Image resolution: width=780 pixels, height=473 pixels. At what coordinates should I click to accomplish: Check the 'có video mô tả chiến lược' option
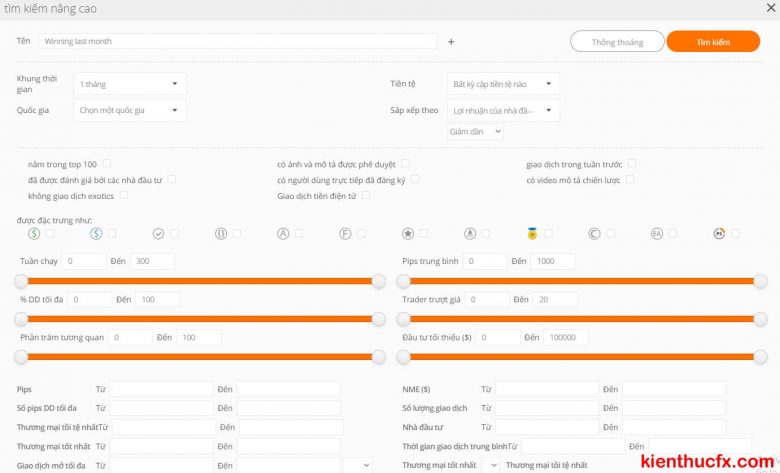(629, 179)
